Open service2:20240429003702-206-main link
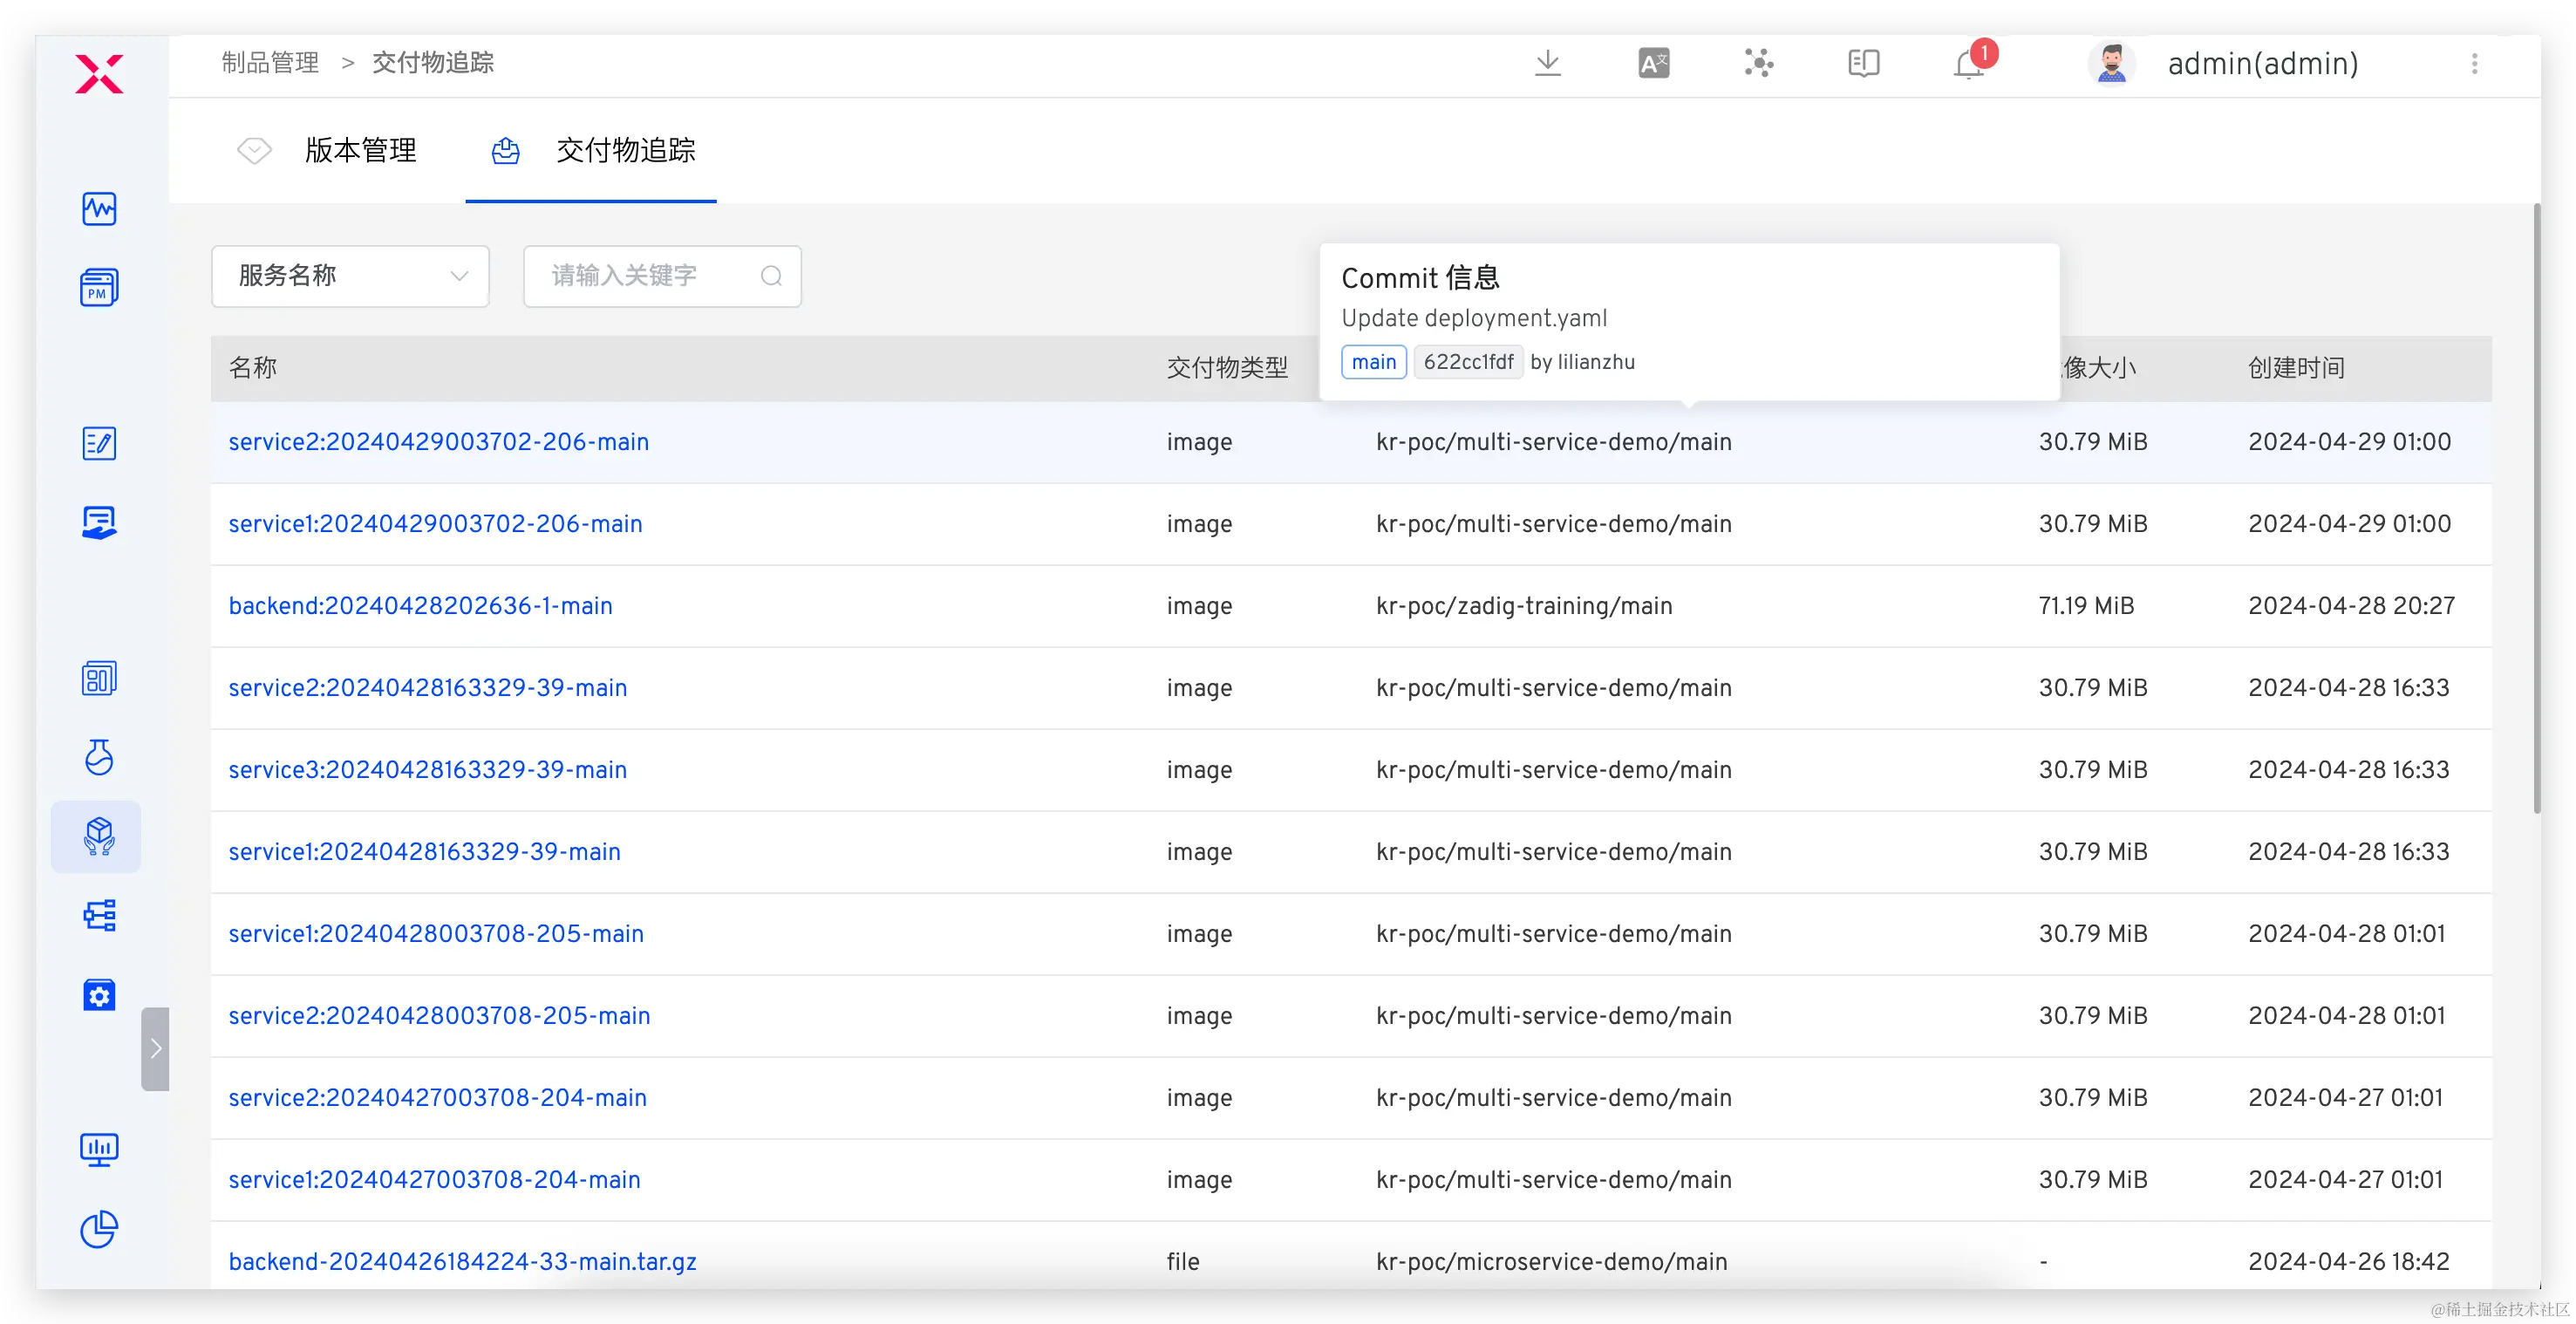This screenshot has width=2576, height=1324. (438, 442)
